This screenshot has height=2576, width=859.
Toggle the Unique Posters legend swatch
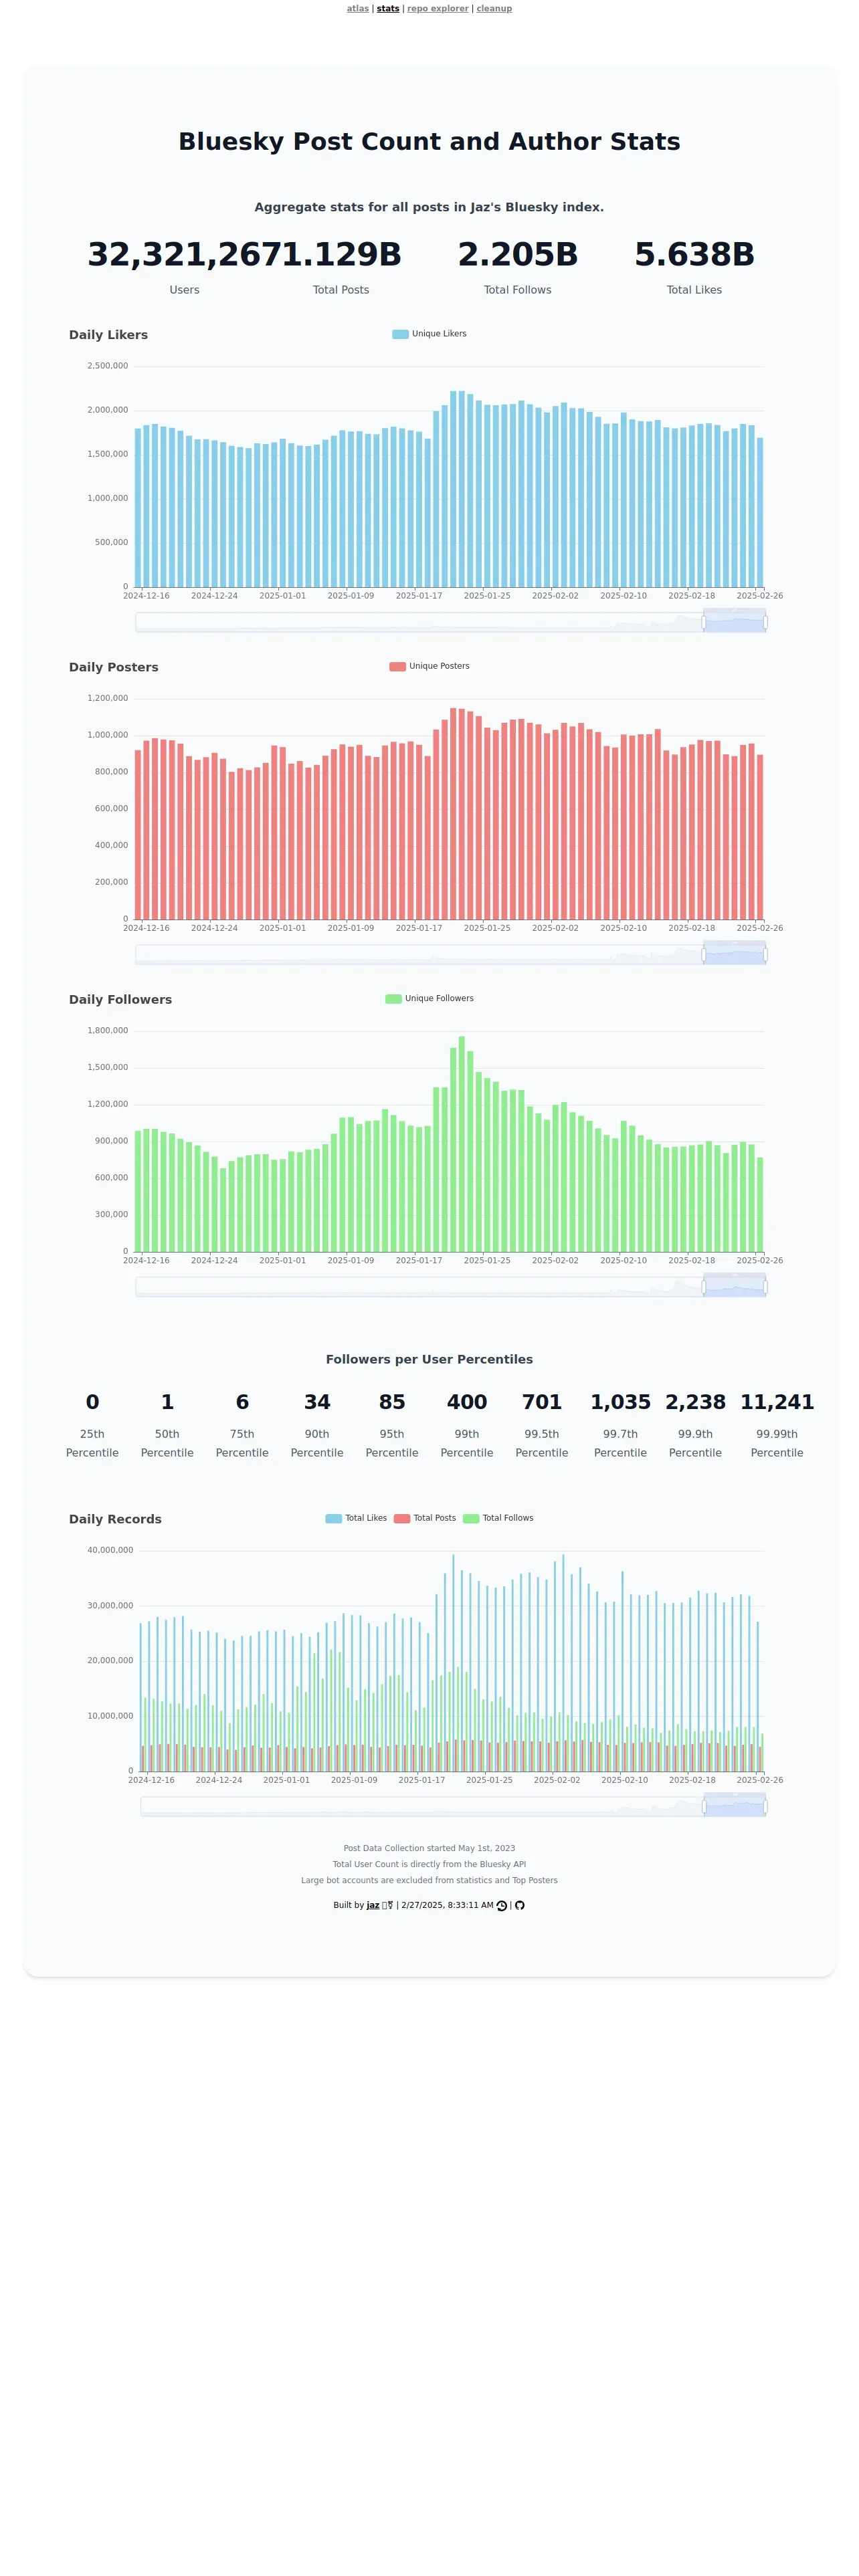[x=397, y=666]
